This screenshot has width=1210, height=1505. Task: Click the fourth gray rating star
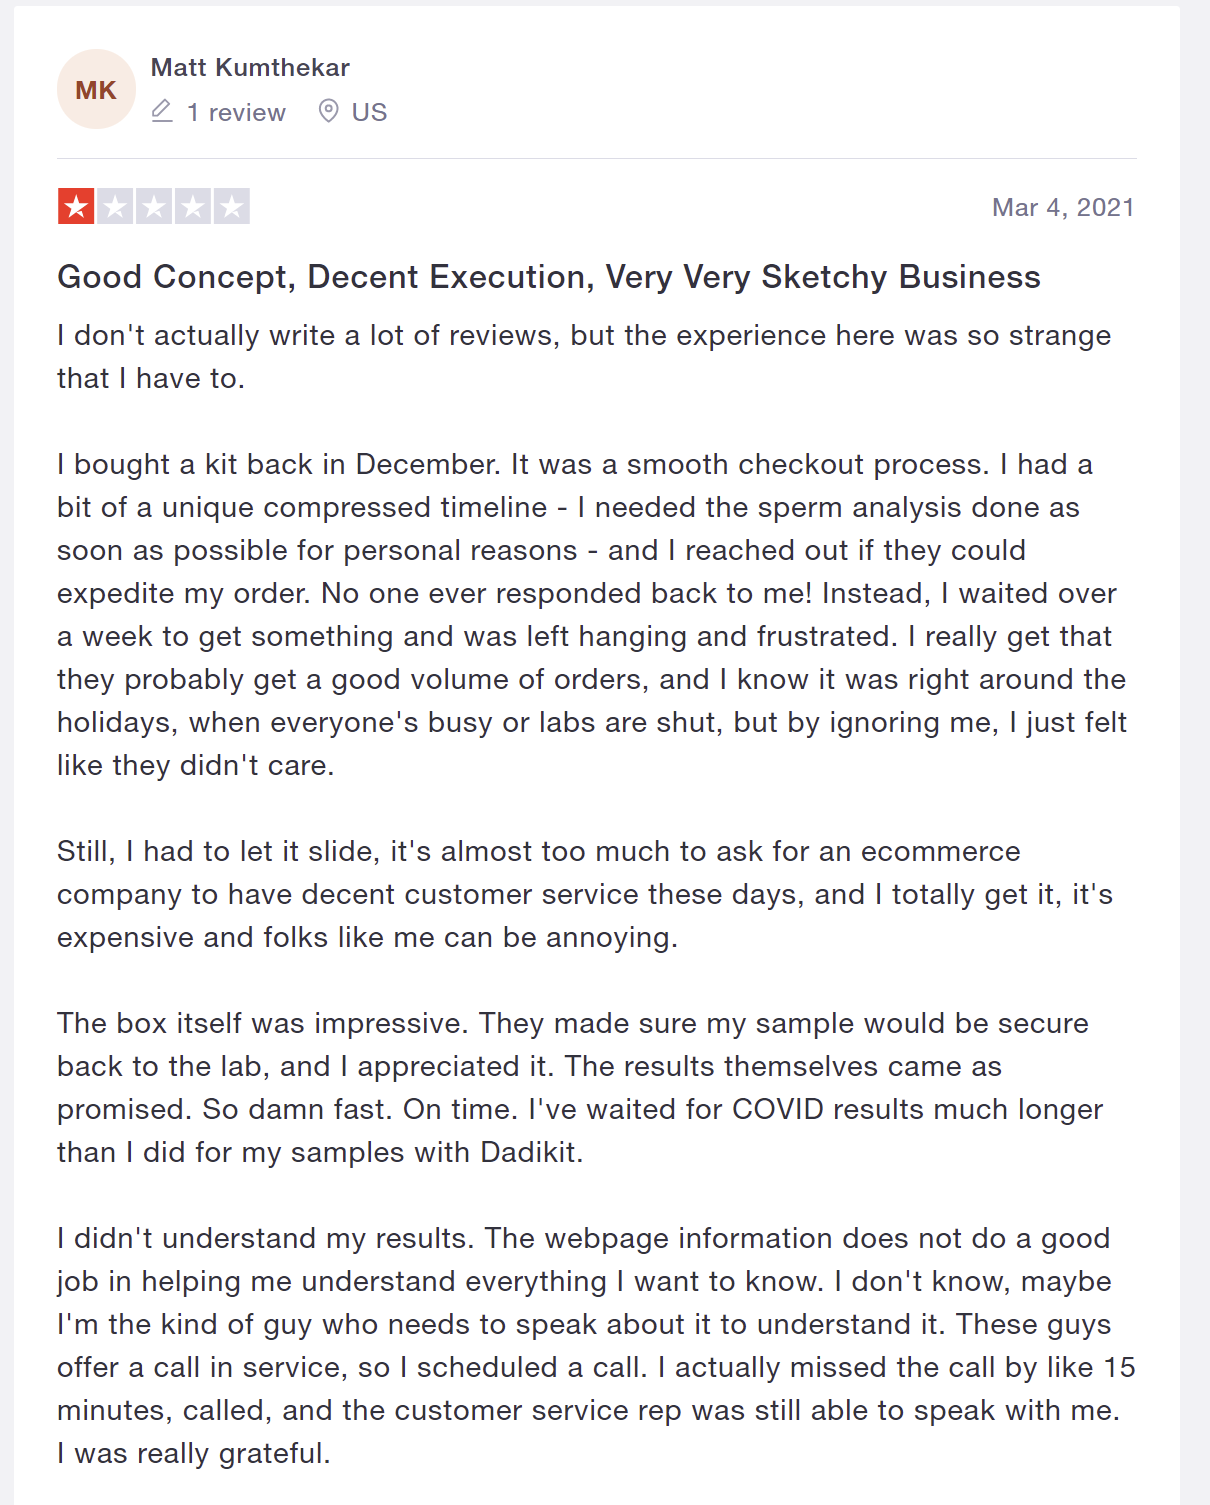(193, 207)
